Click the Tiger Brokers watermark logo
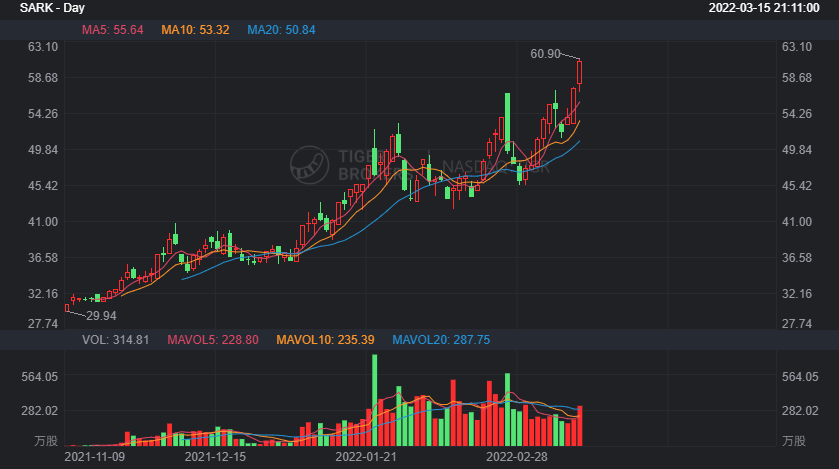Screen dimensions: 839x469 [309, 165]
